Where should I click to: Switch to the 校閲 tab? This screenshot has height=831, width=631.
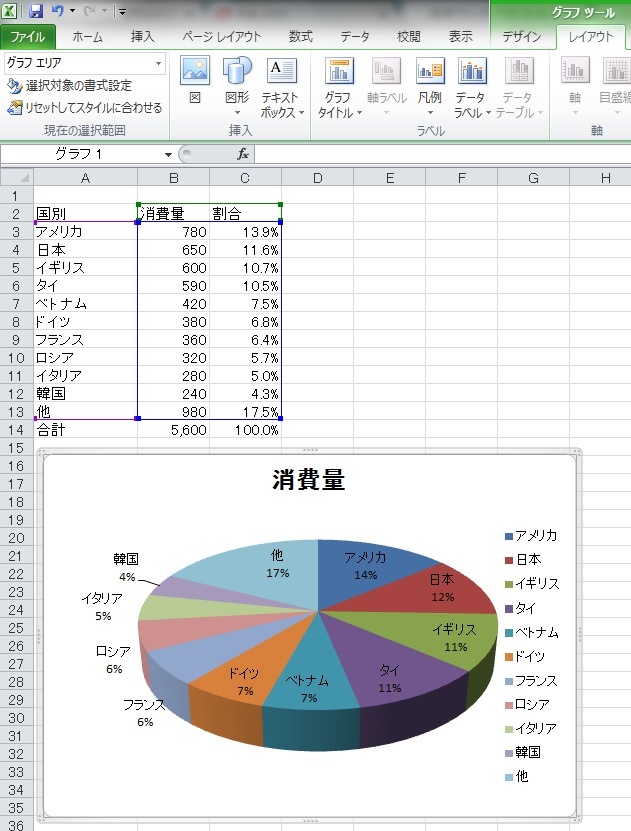[408, 37]
